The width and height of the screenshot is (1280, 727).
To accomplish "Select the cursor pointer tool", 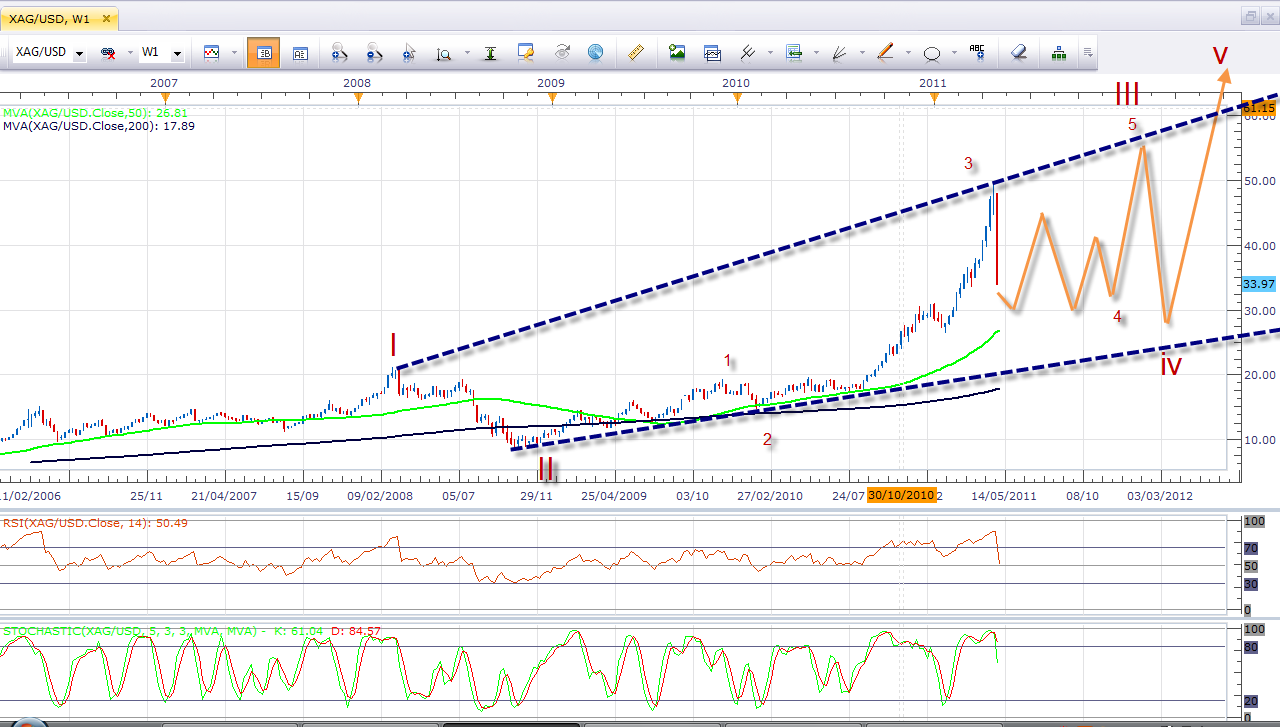I will click(408, 53).
